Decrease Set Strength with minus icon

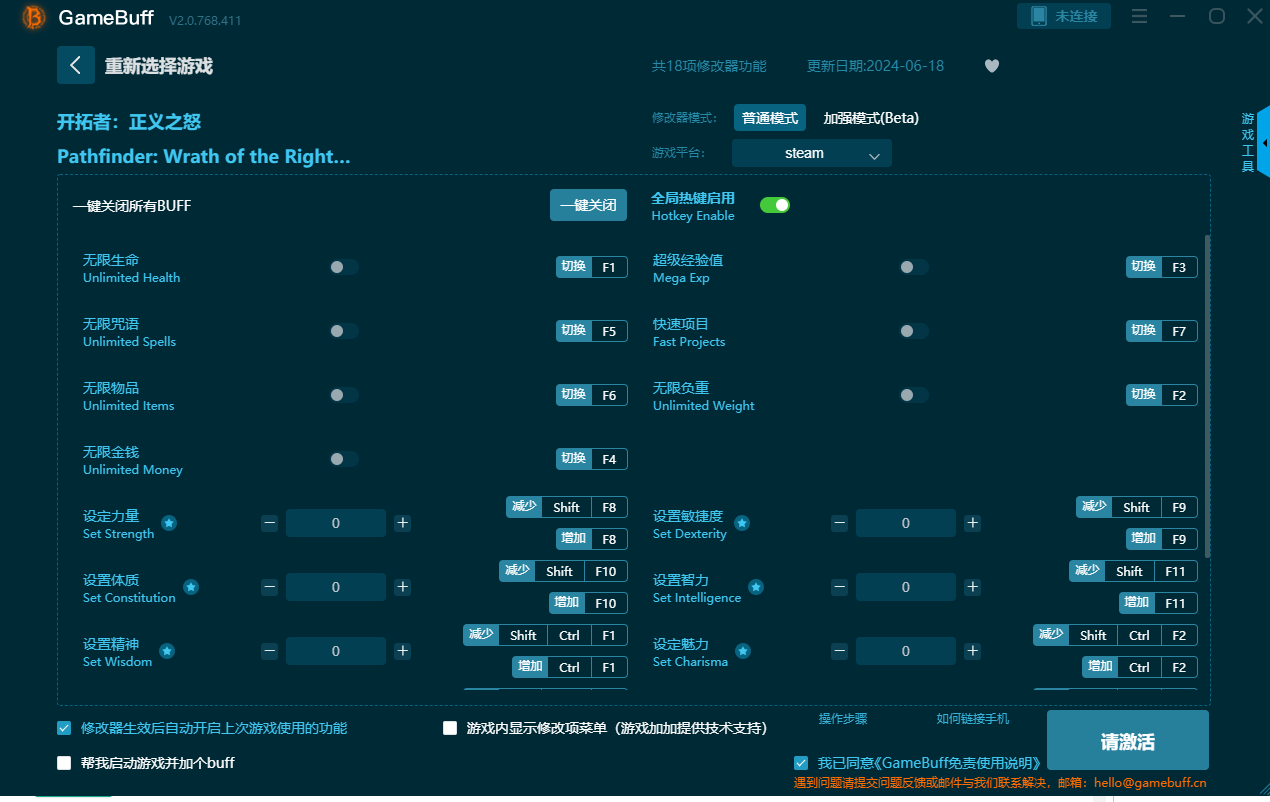(x=270, y=523)
